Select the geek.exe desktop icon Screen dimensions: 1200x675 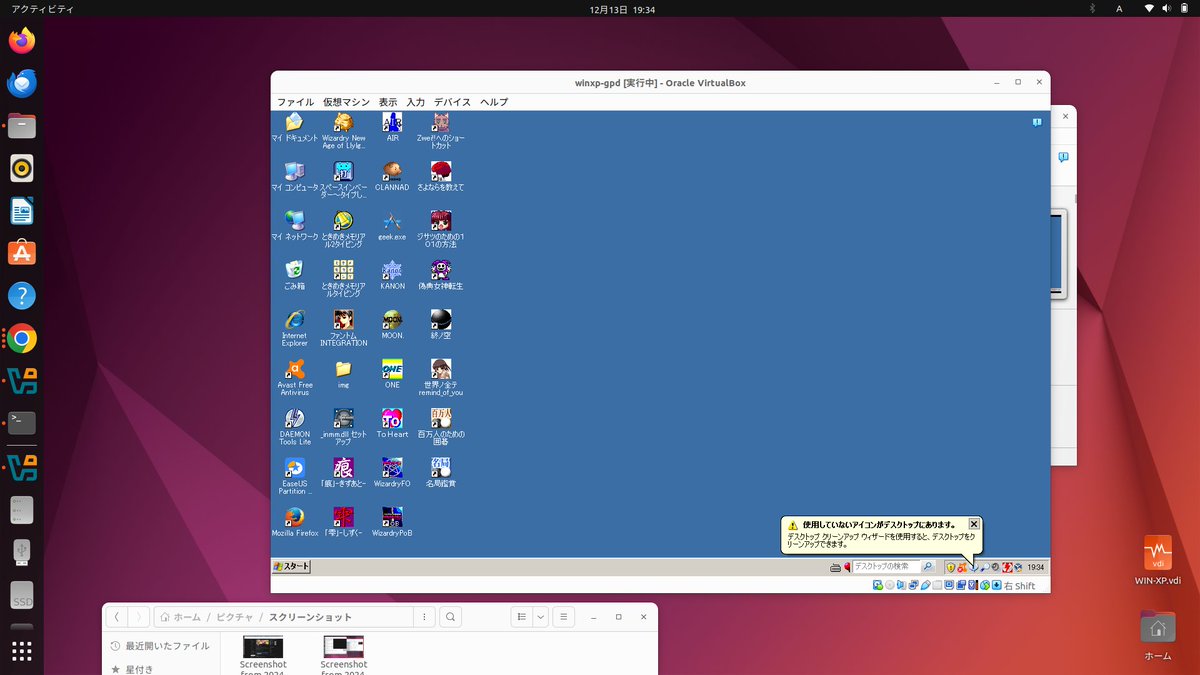coord(392,226)
